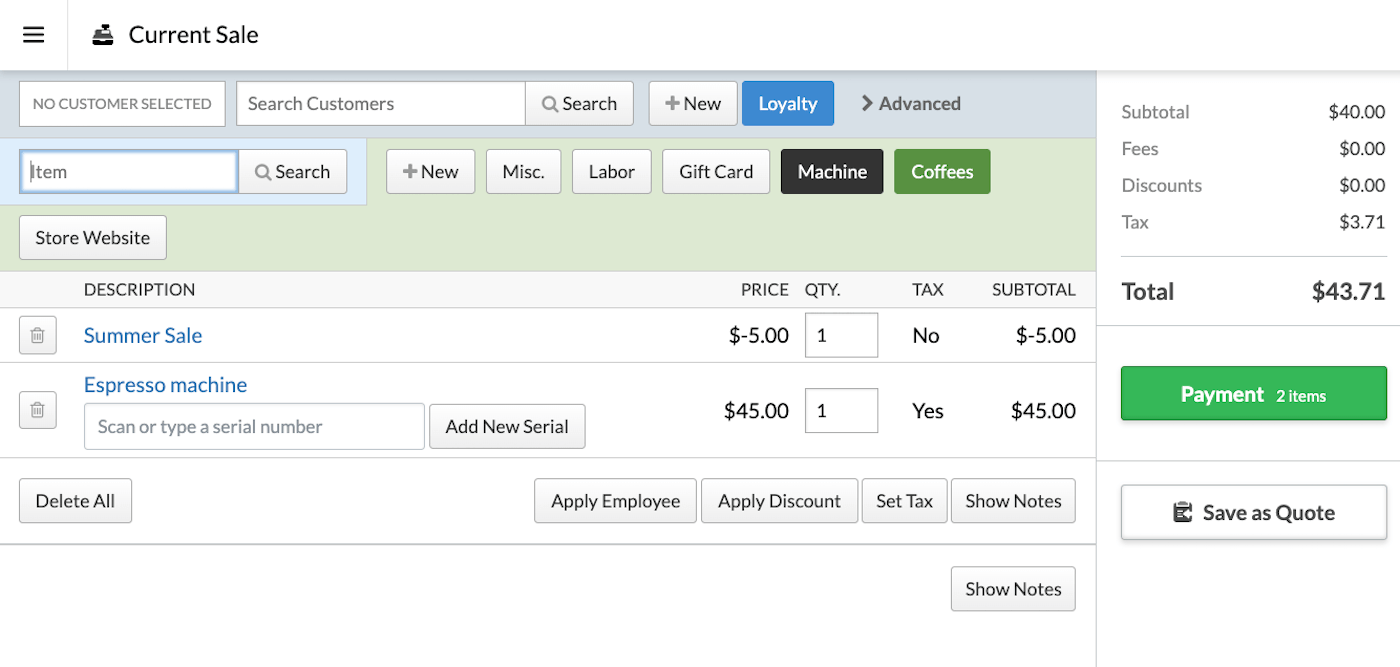
Task: Select the green Coffees quick button
Action: pyautogui.click(x=942, y=172)
